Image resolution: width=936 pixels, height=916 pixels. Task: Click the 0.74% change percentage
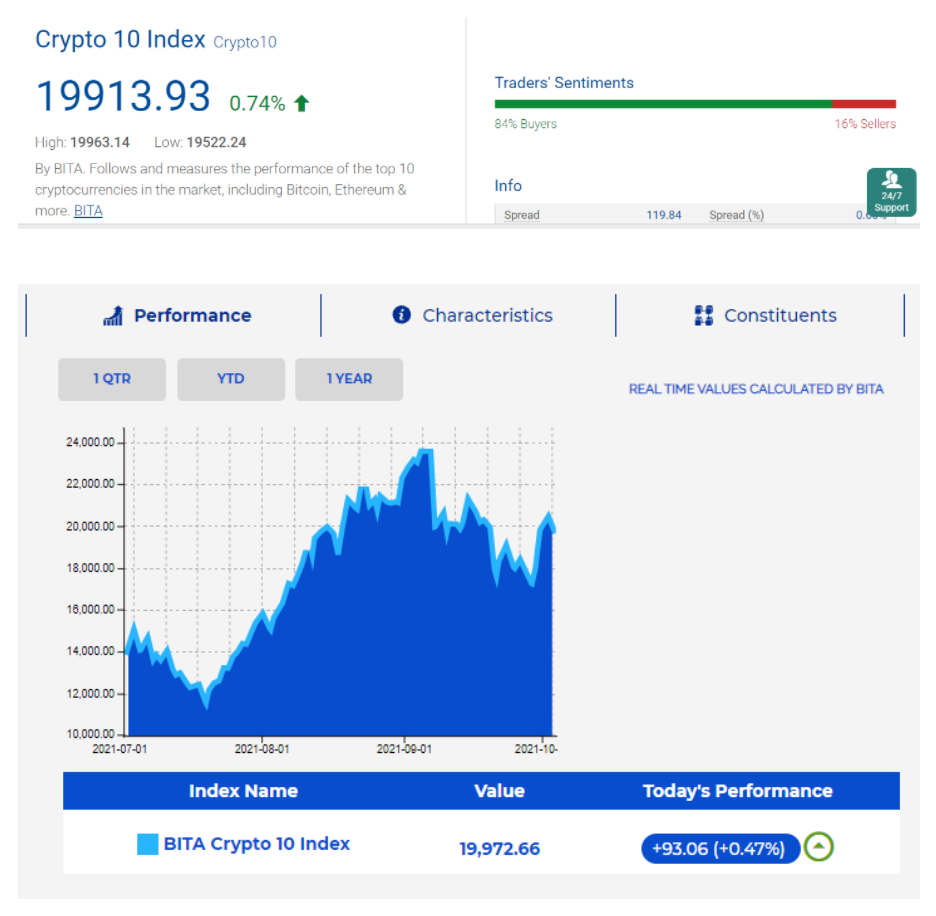pos(257,103)
